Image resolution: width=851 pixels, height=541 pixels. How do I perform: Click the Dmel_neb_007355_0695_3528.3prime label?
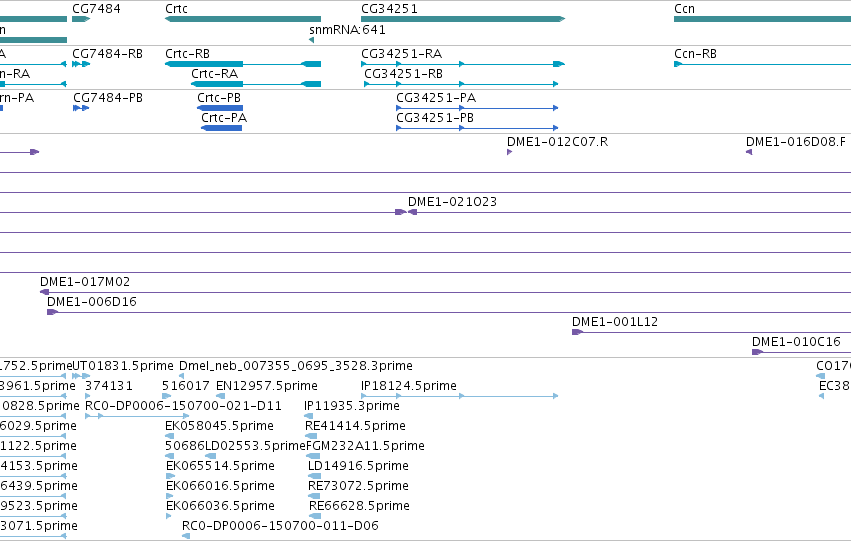[x=296, y=366]
